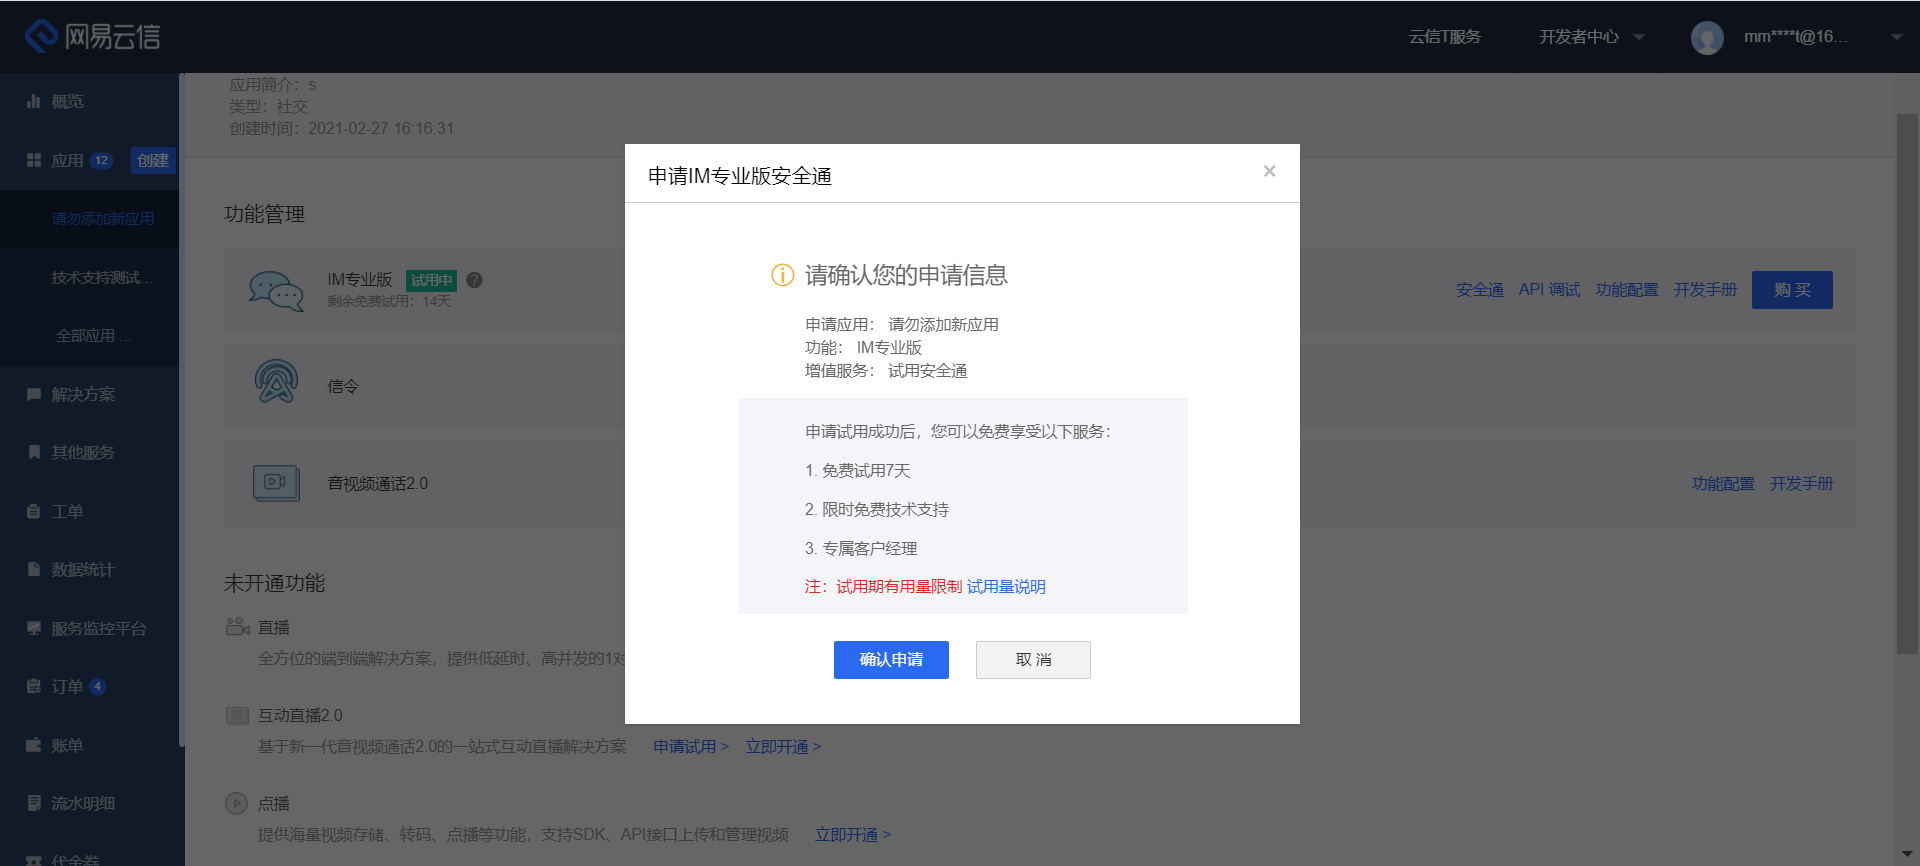Click the 其他服务 bookmark icon
This screenshot has width=1920, height=866.
coord(33,452)
